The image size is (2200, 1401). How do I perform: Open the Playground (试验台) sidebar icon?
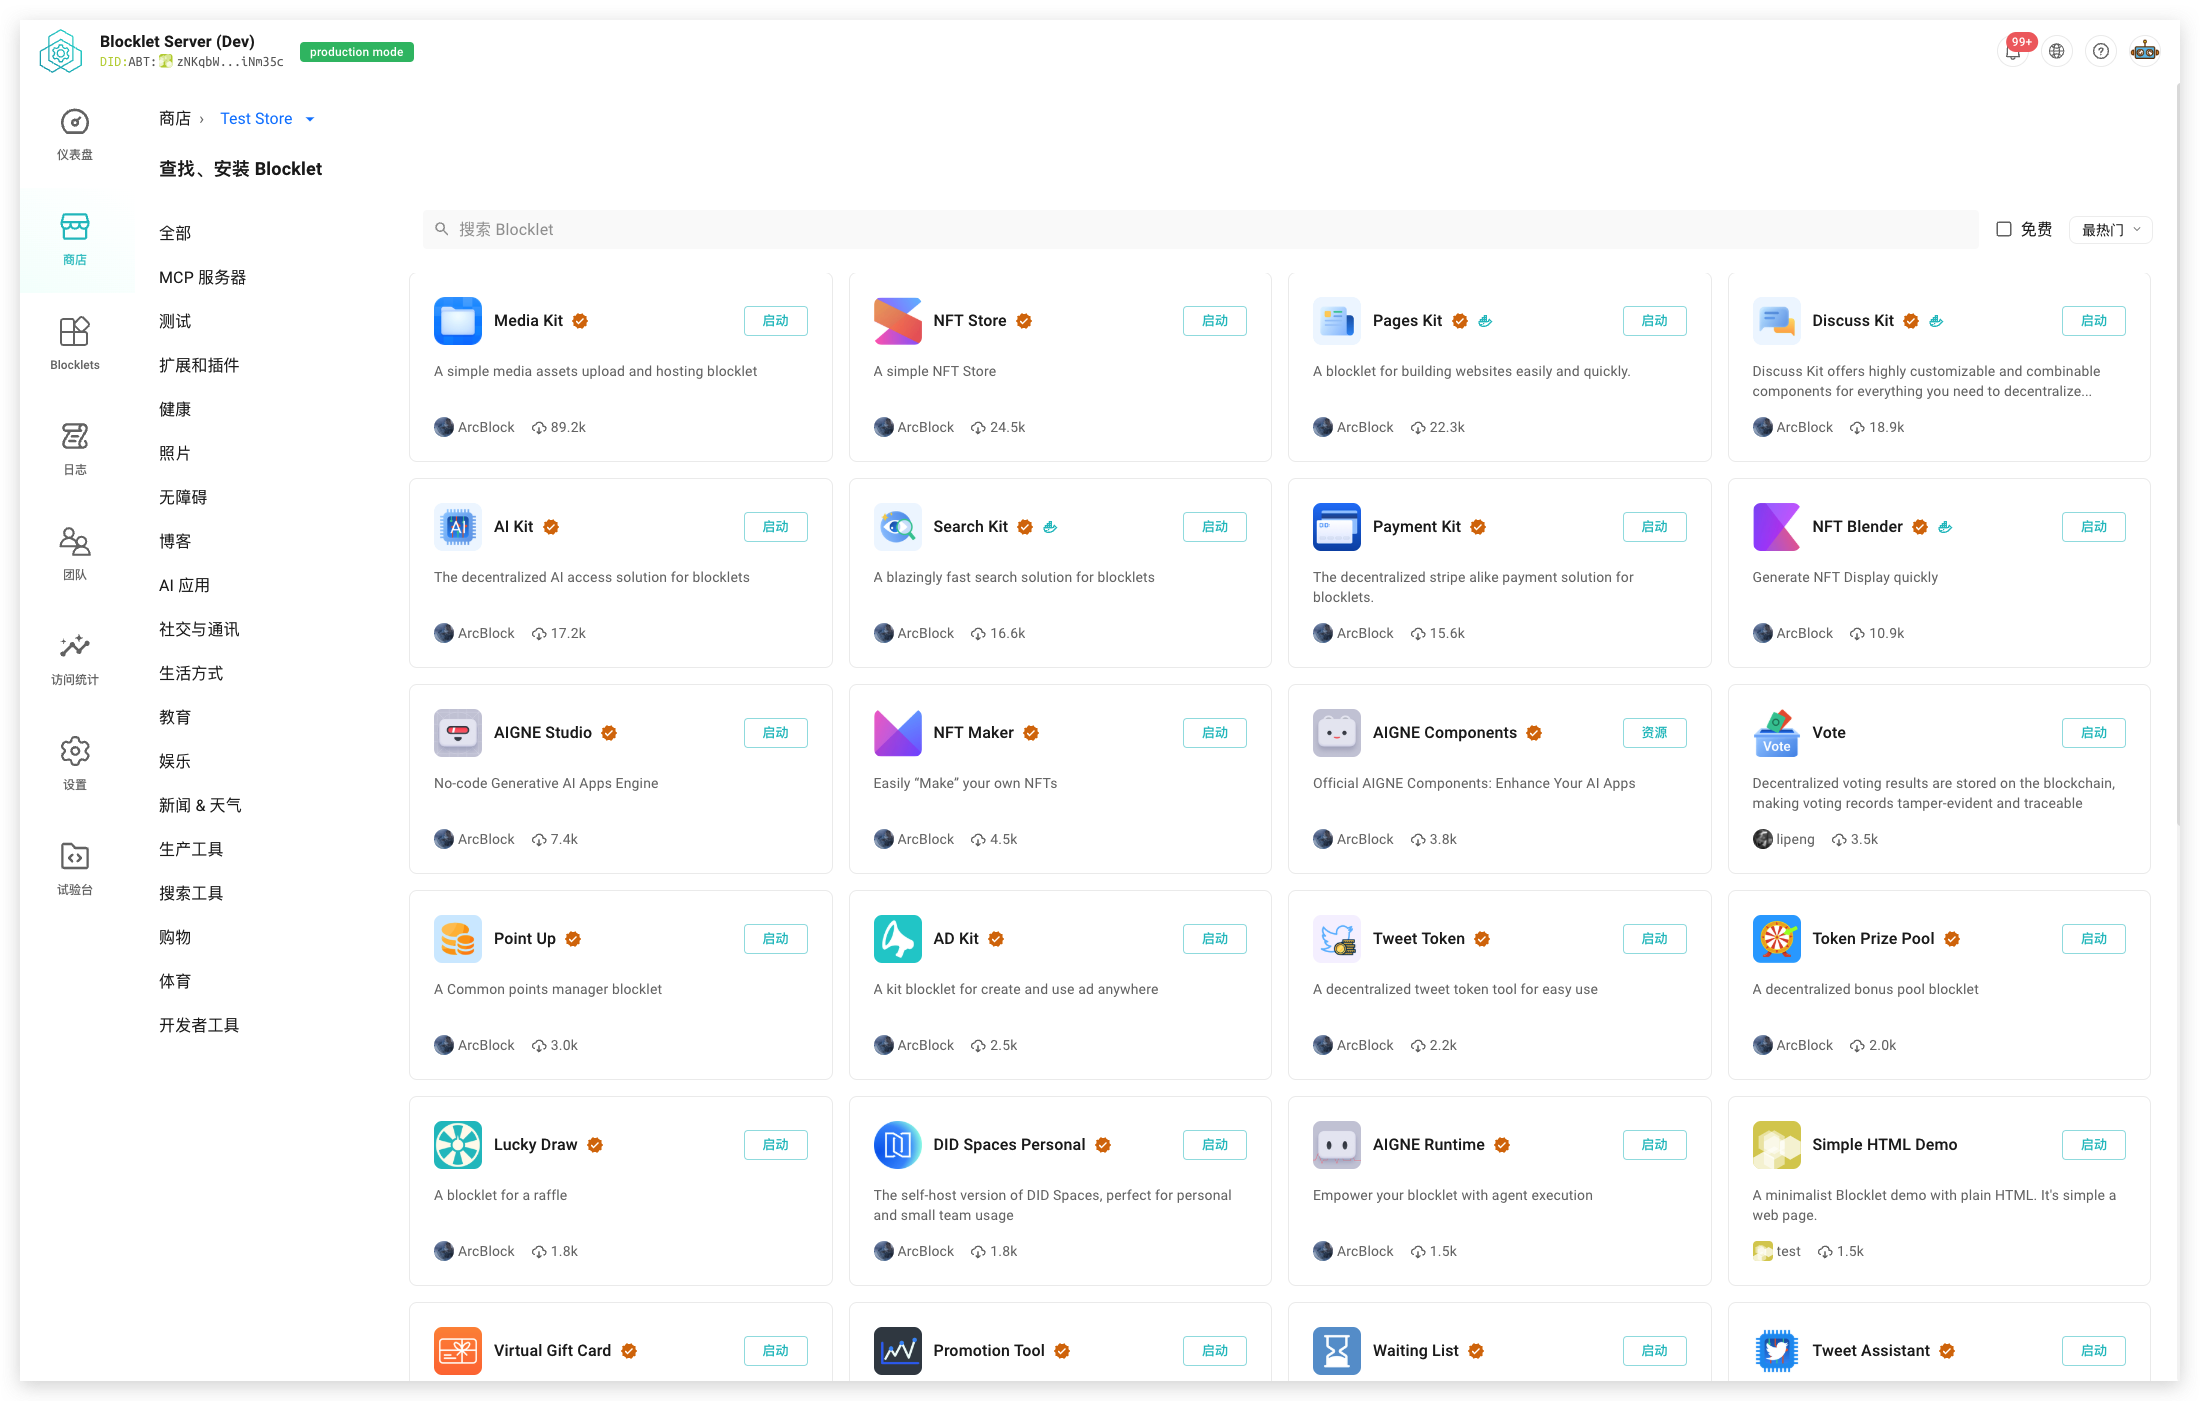tap(75, 857)
